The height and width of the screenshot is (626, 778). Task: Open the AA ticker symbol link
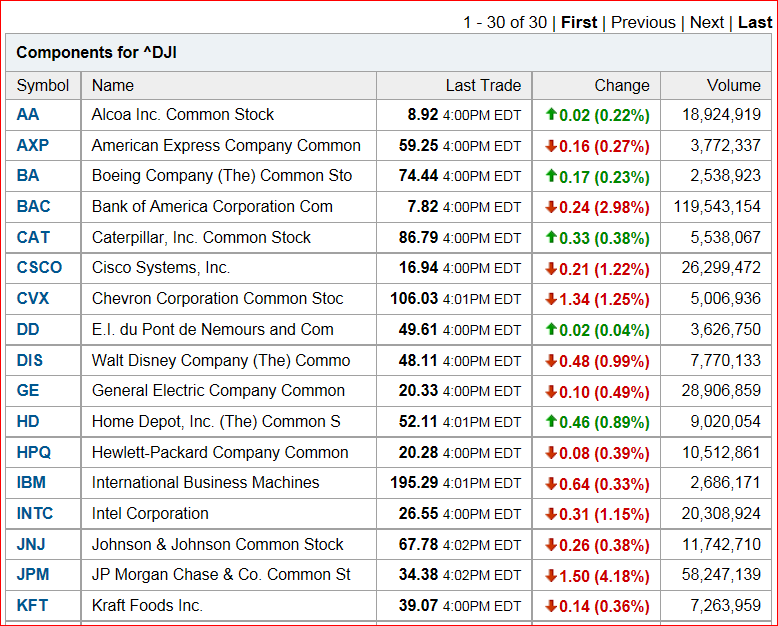point(28,115)
